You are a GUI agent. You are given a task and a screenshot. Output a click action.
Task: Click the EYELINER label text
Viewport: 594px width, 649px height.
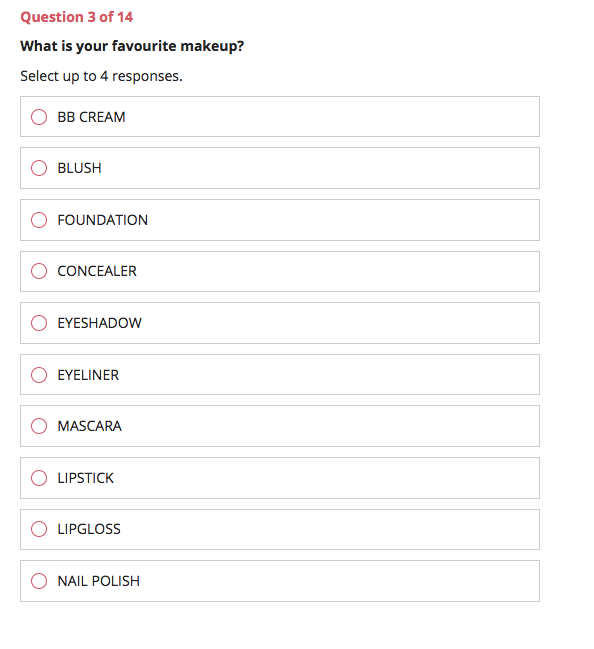tap(88, 375)
